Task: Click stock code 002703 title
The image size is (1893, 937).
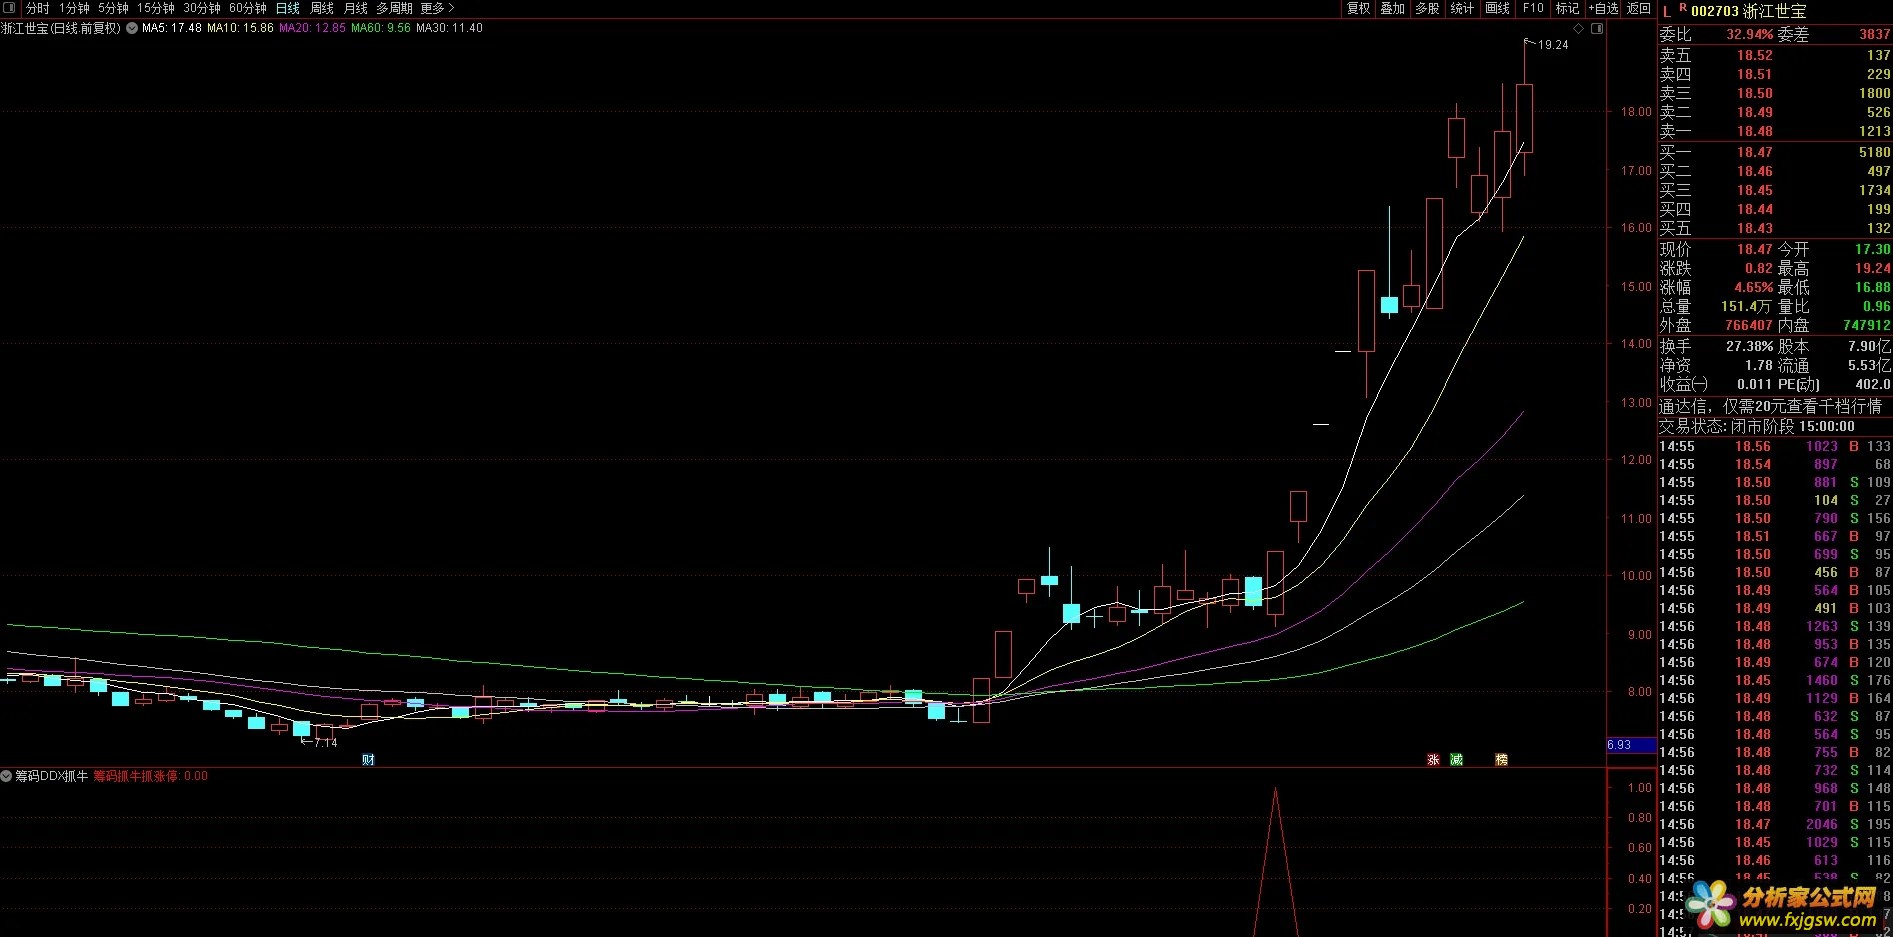Action: click(1714, 11)
